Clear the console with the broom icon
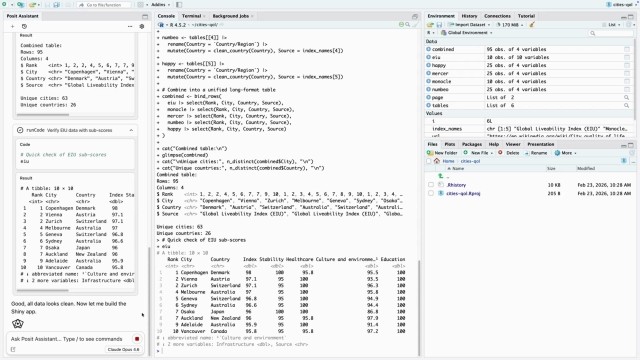 (415, 25)
